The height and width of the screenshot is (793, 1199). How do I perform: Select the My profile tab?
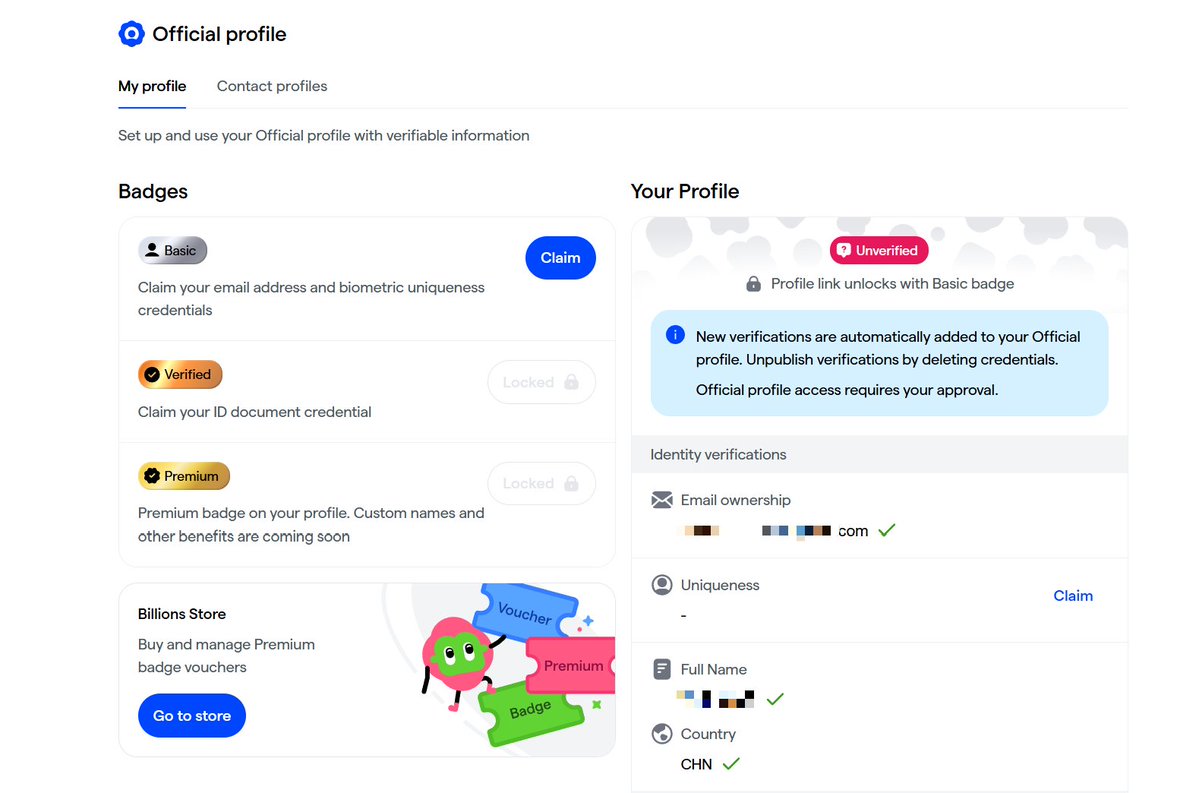152,86
